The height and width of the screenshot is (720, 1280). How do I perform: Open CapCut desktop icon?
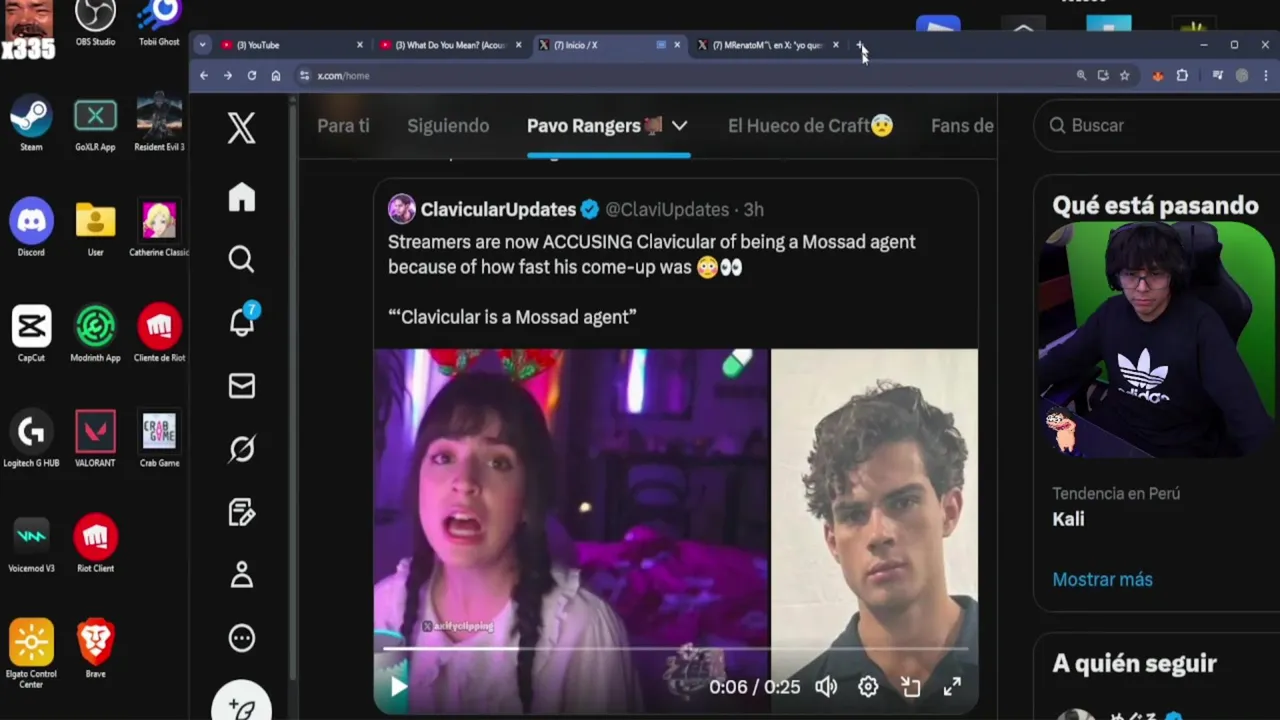(31, 334)
